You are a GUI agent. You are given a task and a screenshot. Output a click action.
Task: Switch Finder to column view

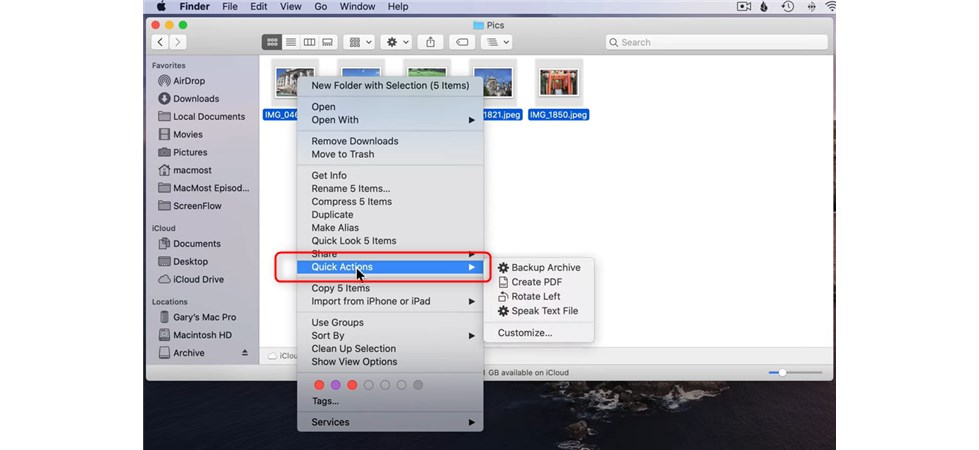click(309, 42)
